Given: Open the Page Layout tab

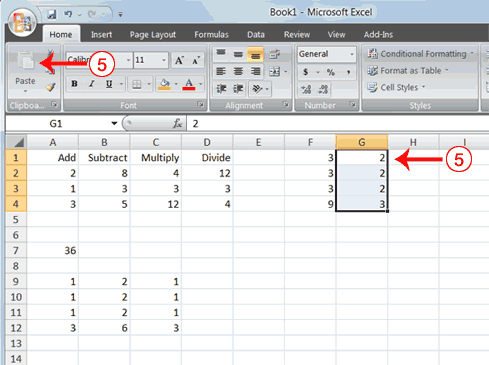Looking at the screenshot, I should click(x=153, y=35).
